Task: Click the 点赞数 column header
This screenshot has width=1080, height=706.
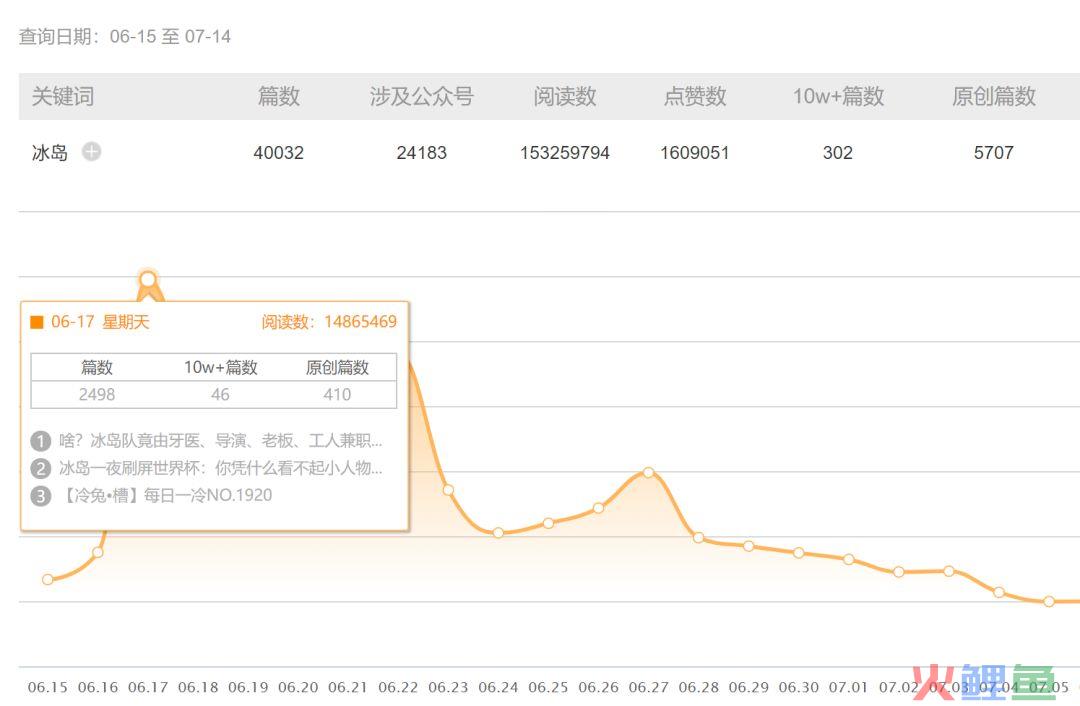Action: (695, 96)
